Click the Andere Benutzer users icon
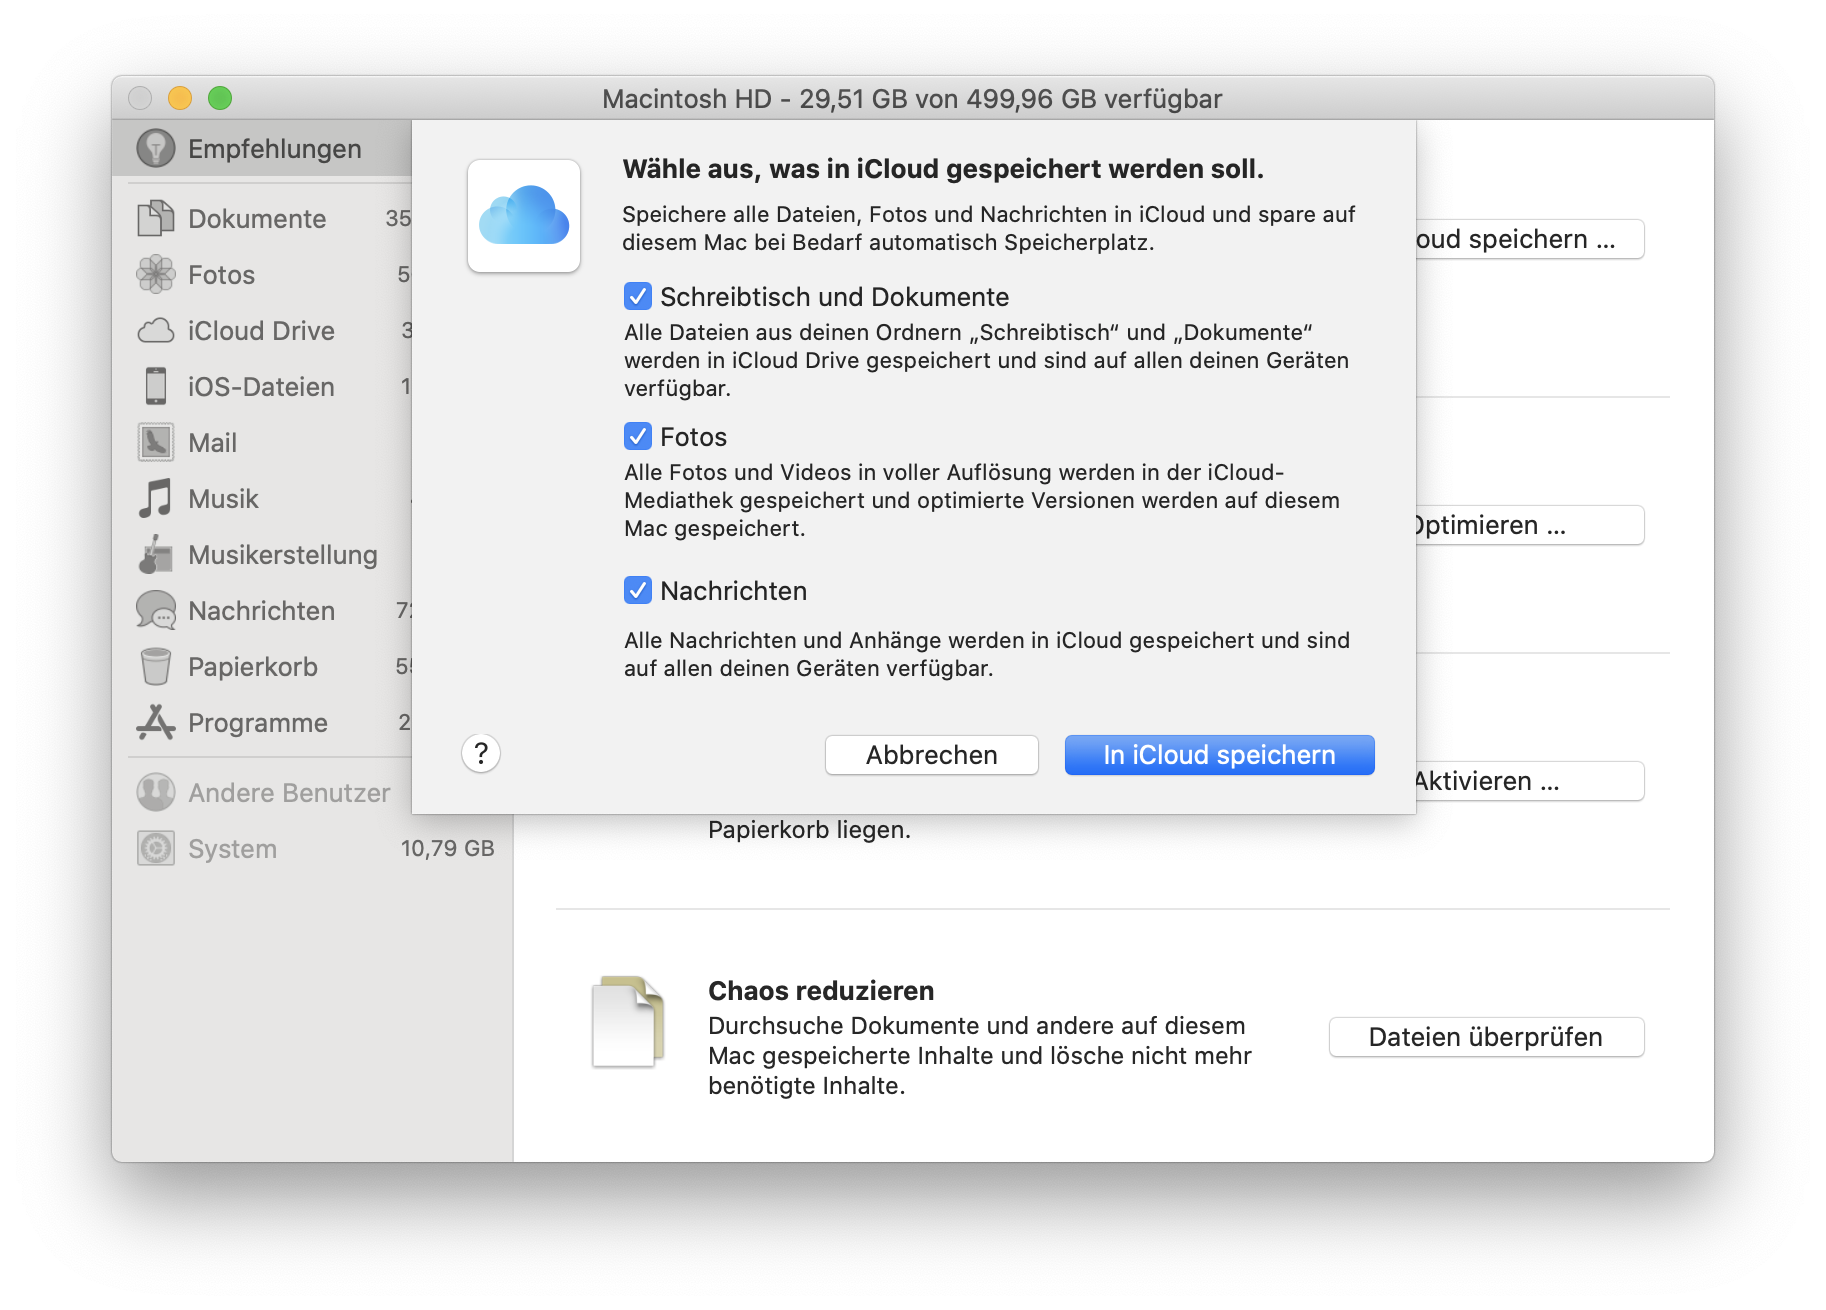Viewport: 1826px width, 1310px height. pos(156,792)
